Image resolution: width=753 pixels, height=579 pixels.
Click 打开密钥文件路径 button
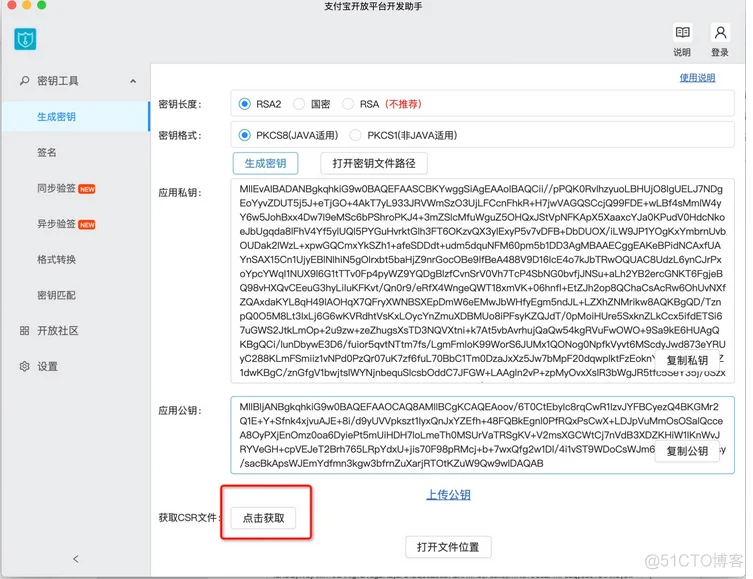tap(374, 163)
